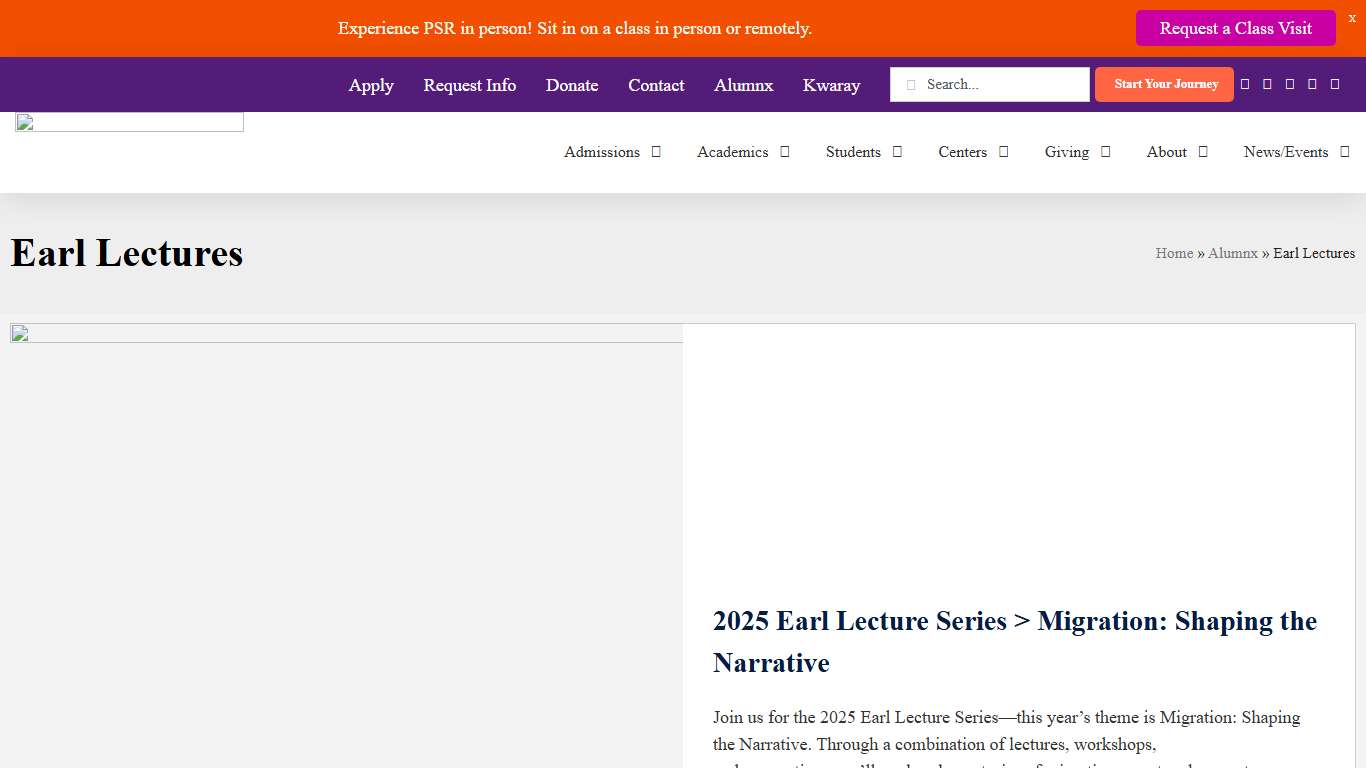1366x768 pixels.
Task: Open the Alumnx breadcrumb link
Action: tap(1232, 253)
